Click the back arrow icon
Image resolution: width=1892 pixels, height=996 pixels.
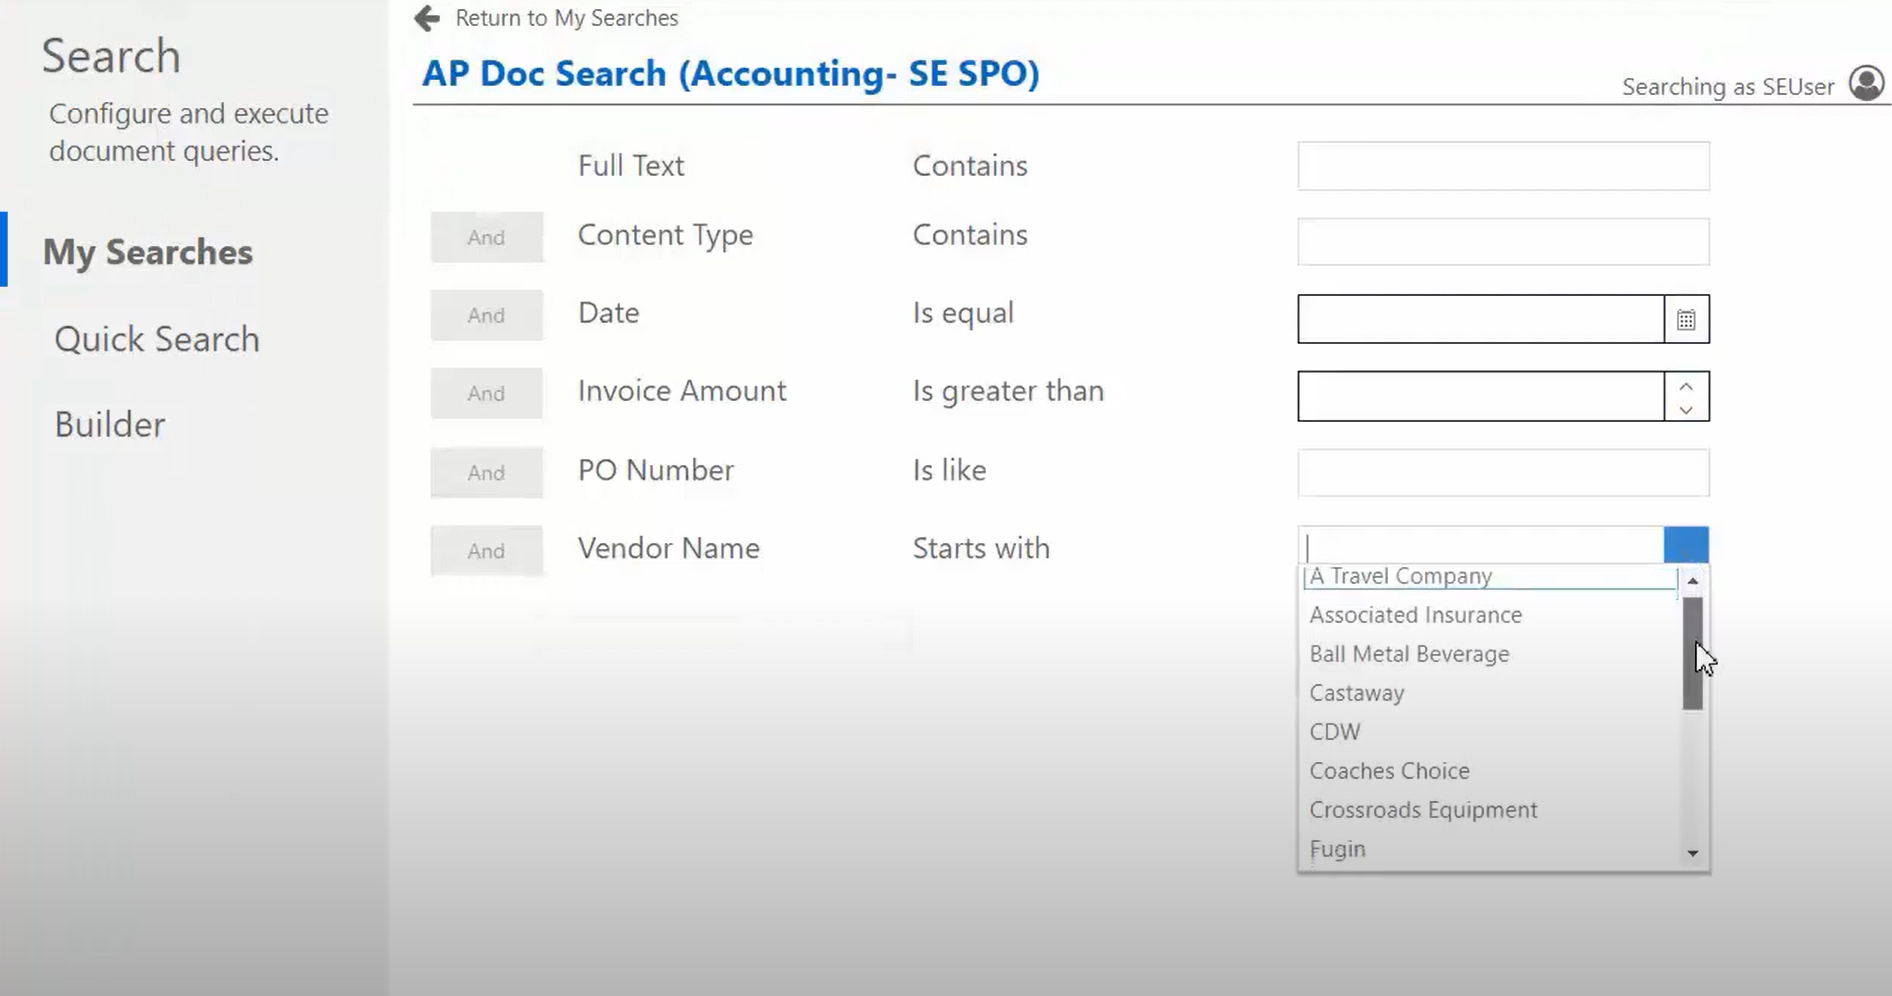click(427, 19)
